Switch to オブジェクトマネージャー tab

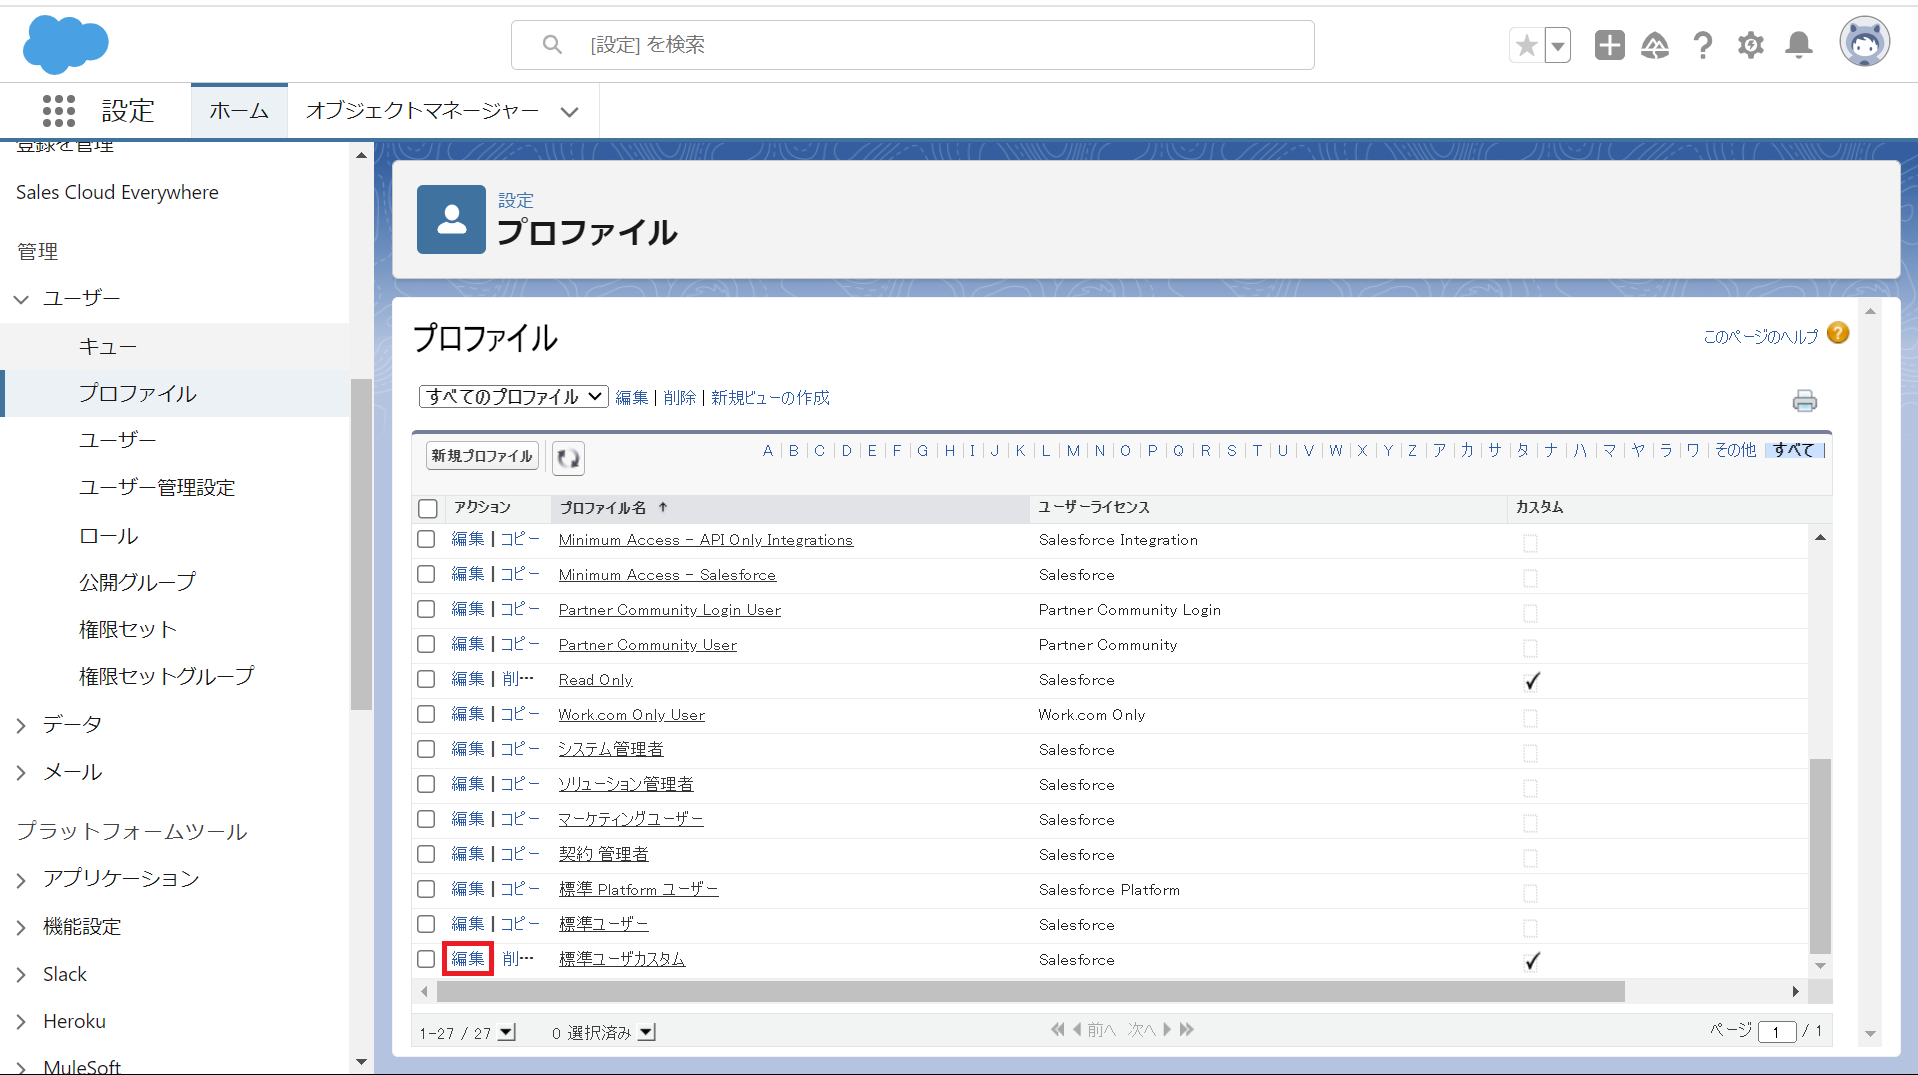(x=422, y=110)
